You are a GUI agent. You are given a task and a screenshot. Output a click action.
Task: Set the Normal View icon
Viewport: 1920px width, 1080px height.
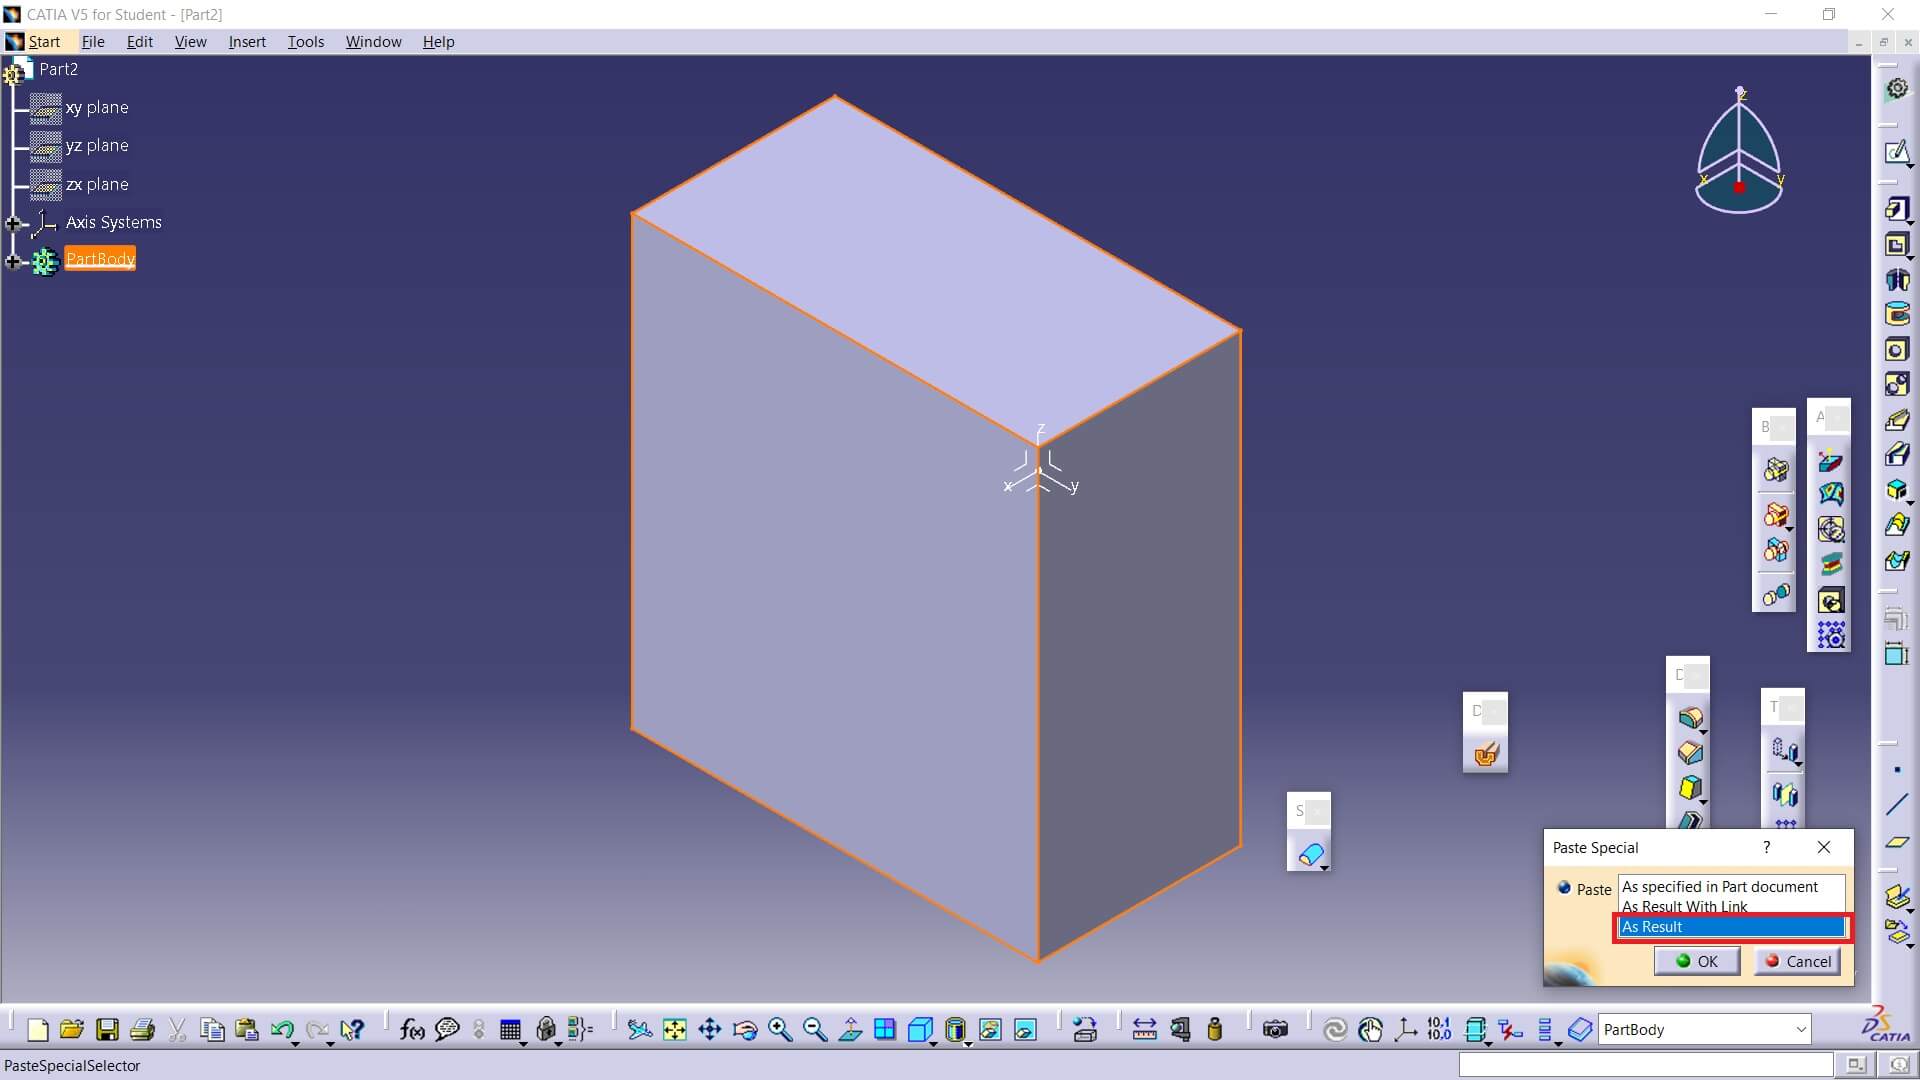[x=850, y=1029]
